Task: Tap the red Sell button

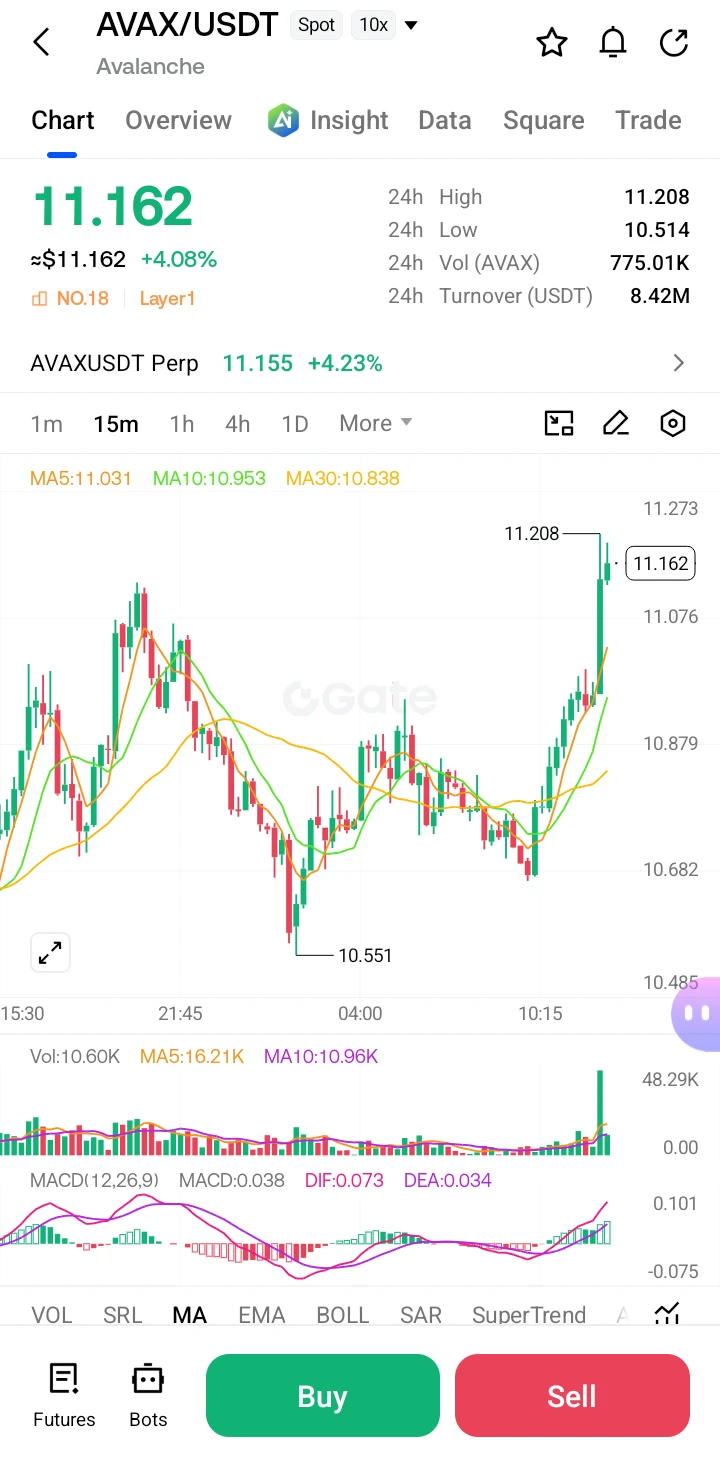Action: point(572,1396)
